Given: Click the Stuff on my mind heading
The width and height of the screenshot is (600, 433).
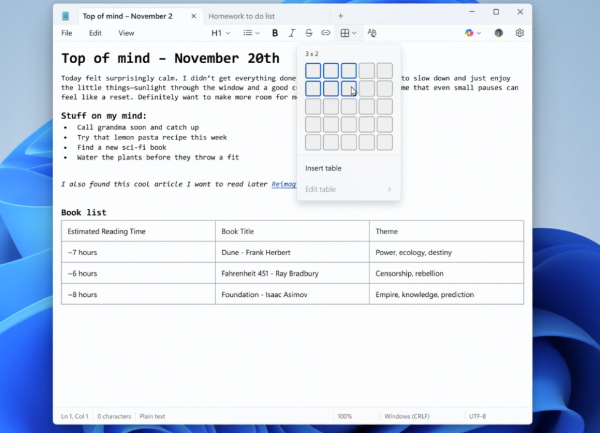Looking at the screenshot, I should coord(104,116).
